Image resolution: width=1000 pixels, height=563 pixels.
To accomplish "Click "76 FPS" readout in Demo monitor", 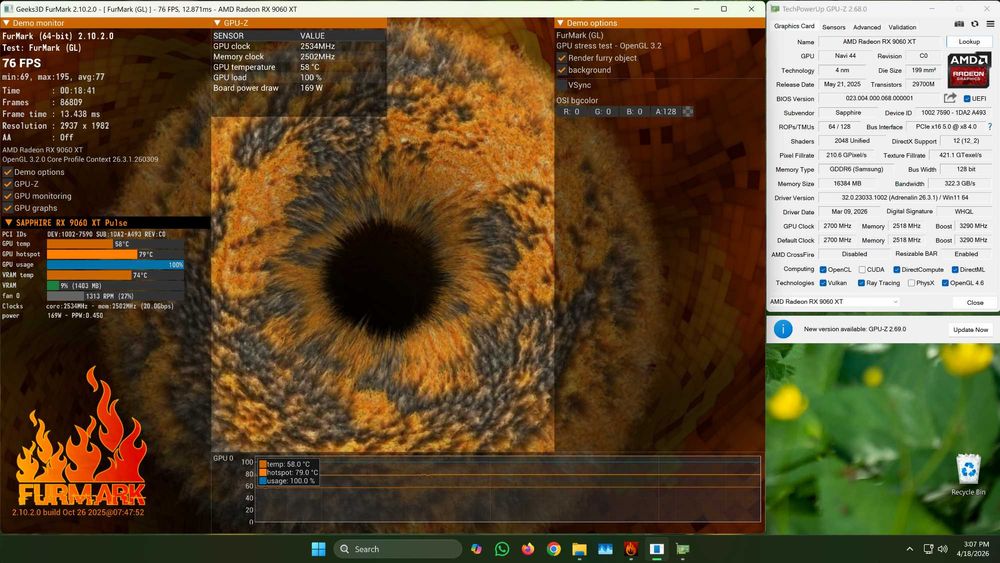I will 22,63.
